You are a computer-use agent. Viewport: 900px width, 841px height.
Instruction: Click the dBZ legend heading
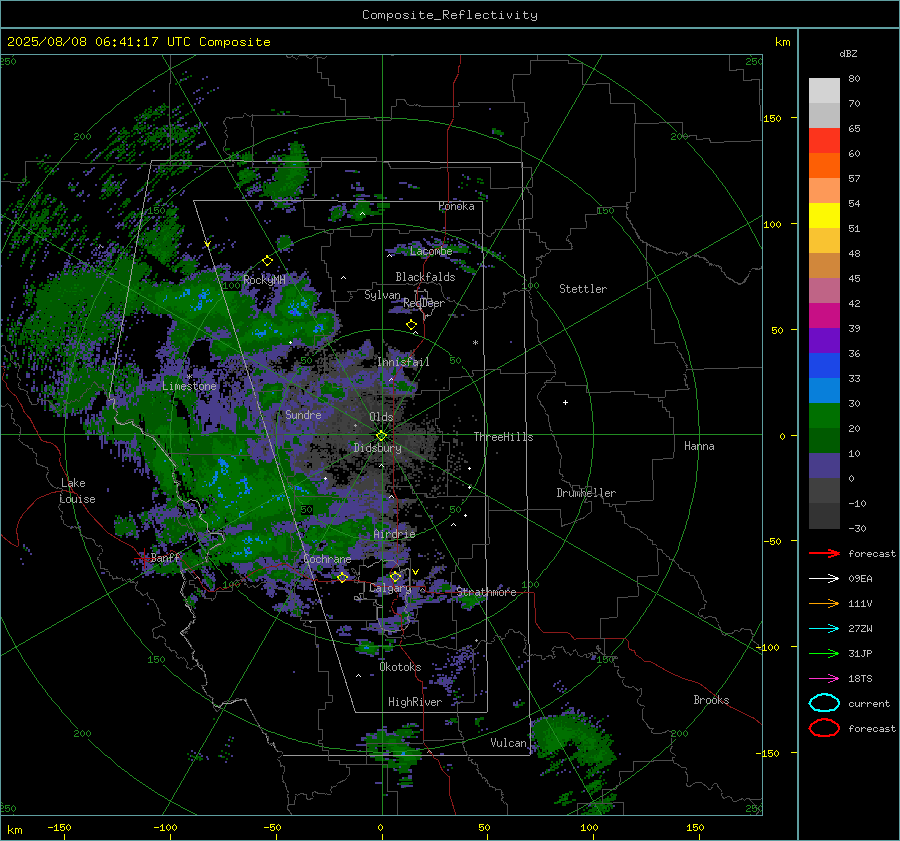pyautogui.click(x=848, y=53)
